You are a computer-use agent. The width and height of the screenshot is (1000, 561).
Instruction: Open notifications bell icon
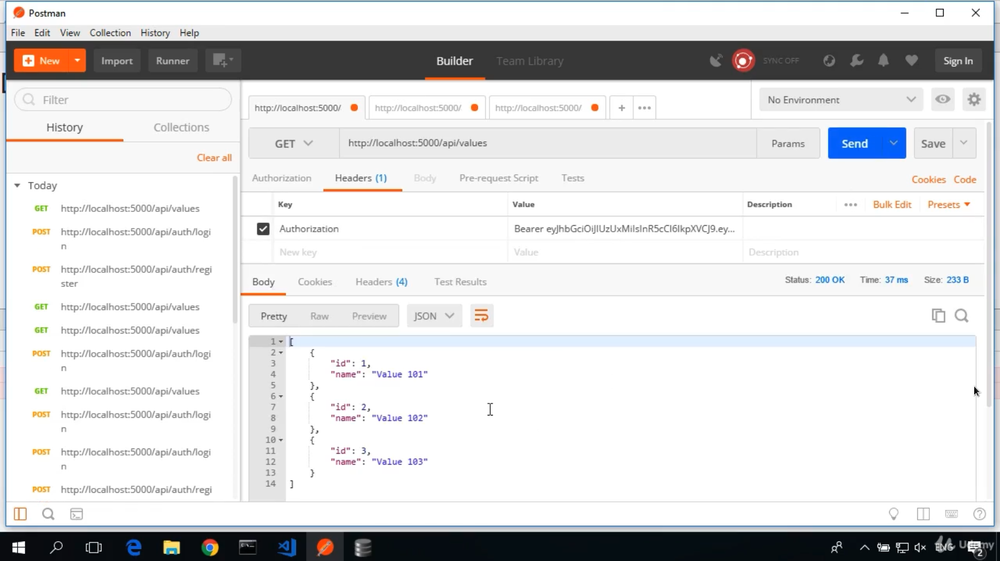tap(883, 61)
